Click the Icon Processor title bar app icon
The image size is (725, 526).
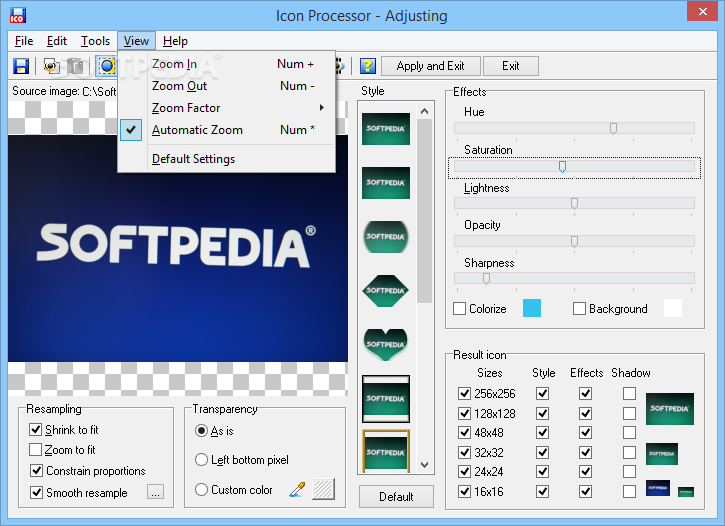pyautogui.click(x=18, y=15)
